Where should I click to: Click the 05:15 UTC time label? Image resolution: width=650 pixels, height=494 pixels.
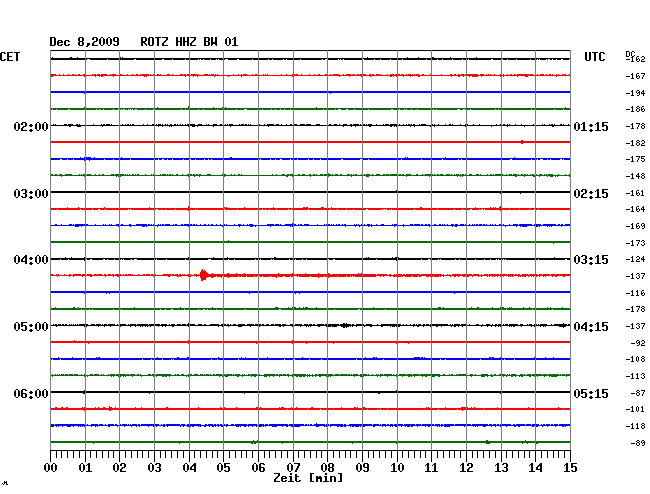click(x=591, y=393)
